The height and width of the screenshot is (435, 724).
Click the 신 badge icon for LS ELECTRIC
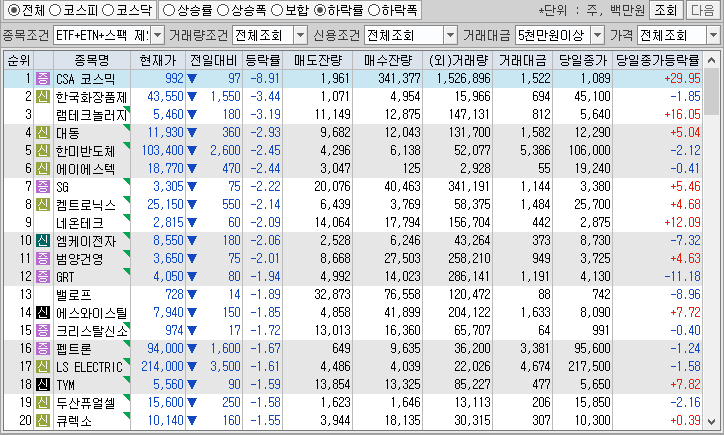(43, 367)
